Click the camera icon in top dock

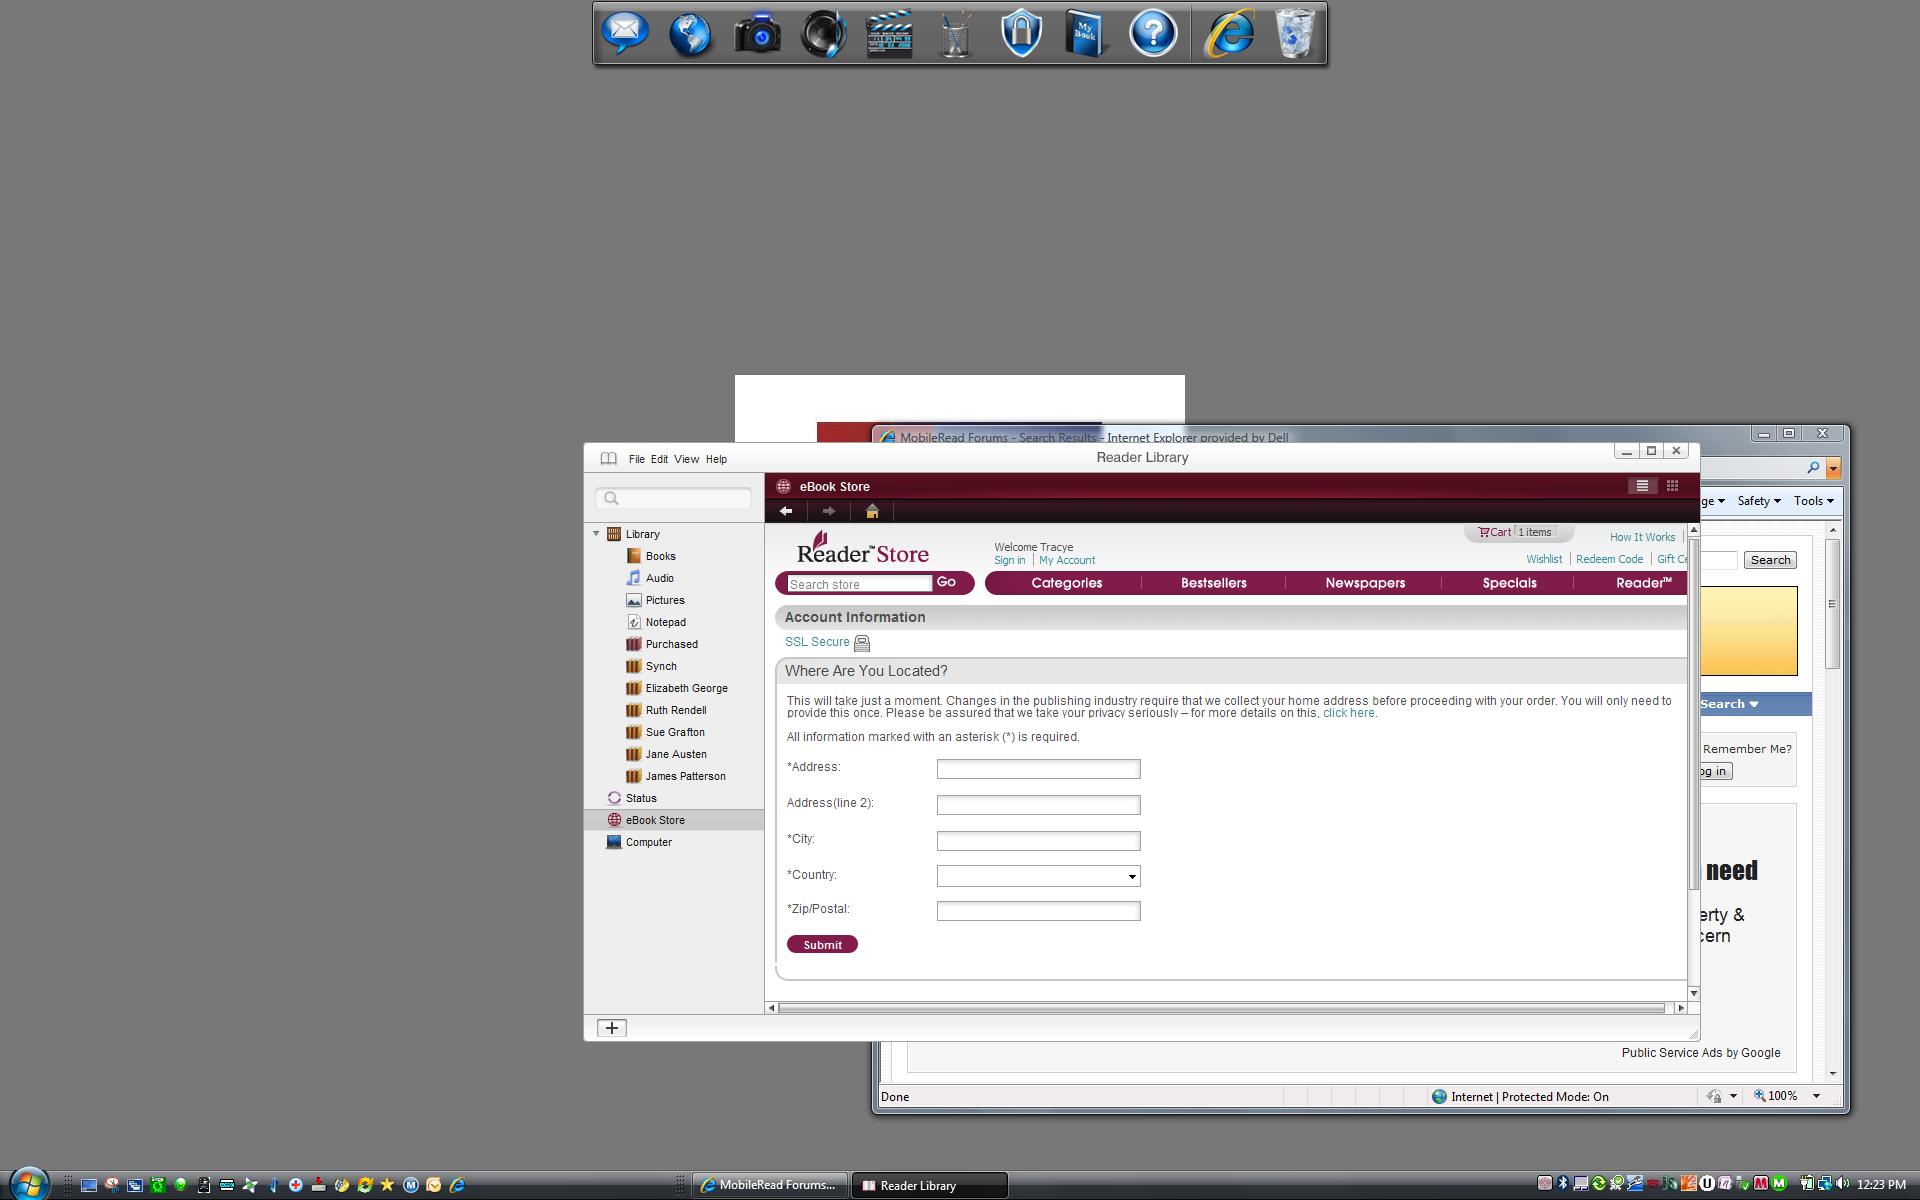[x=757, y=35]
